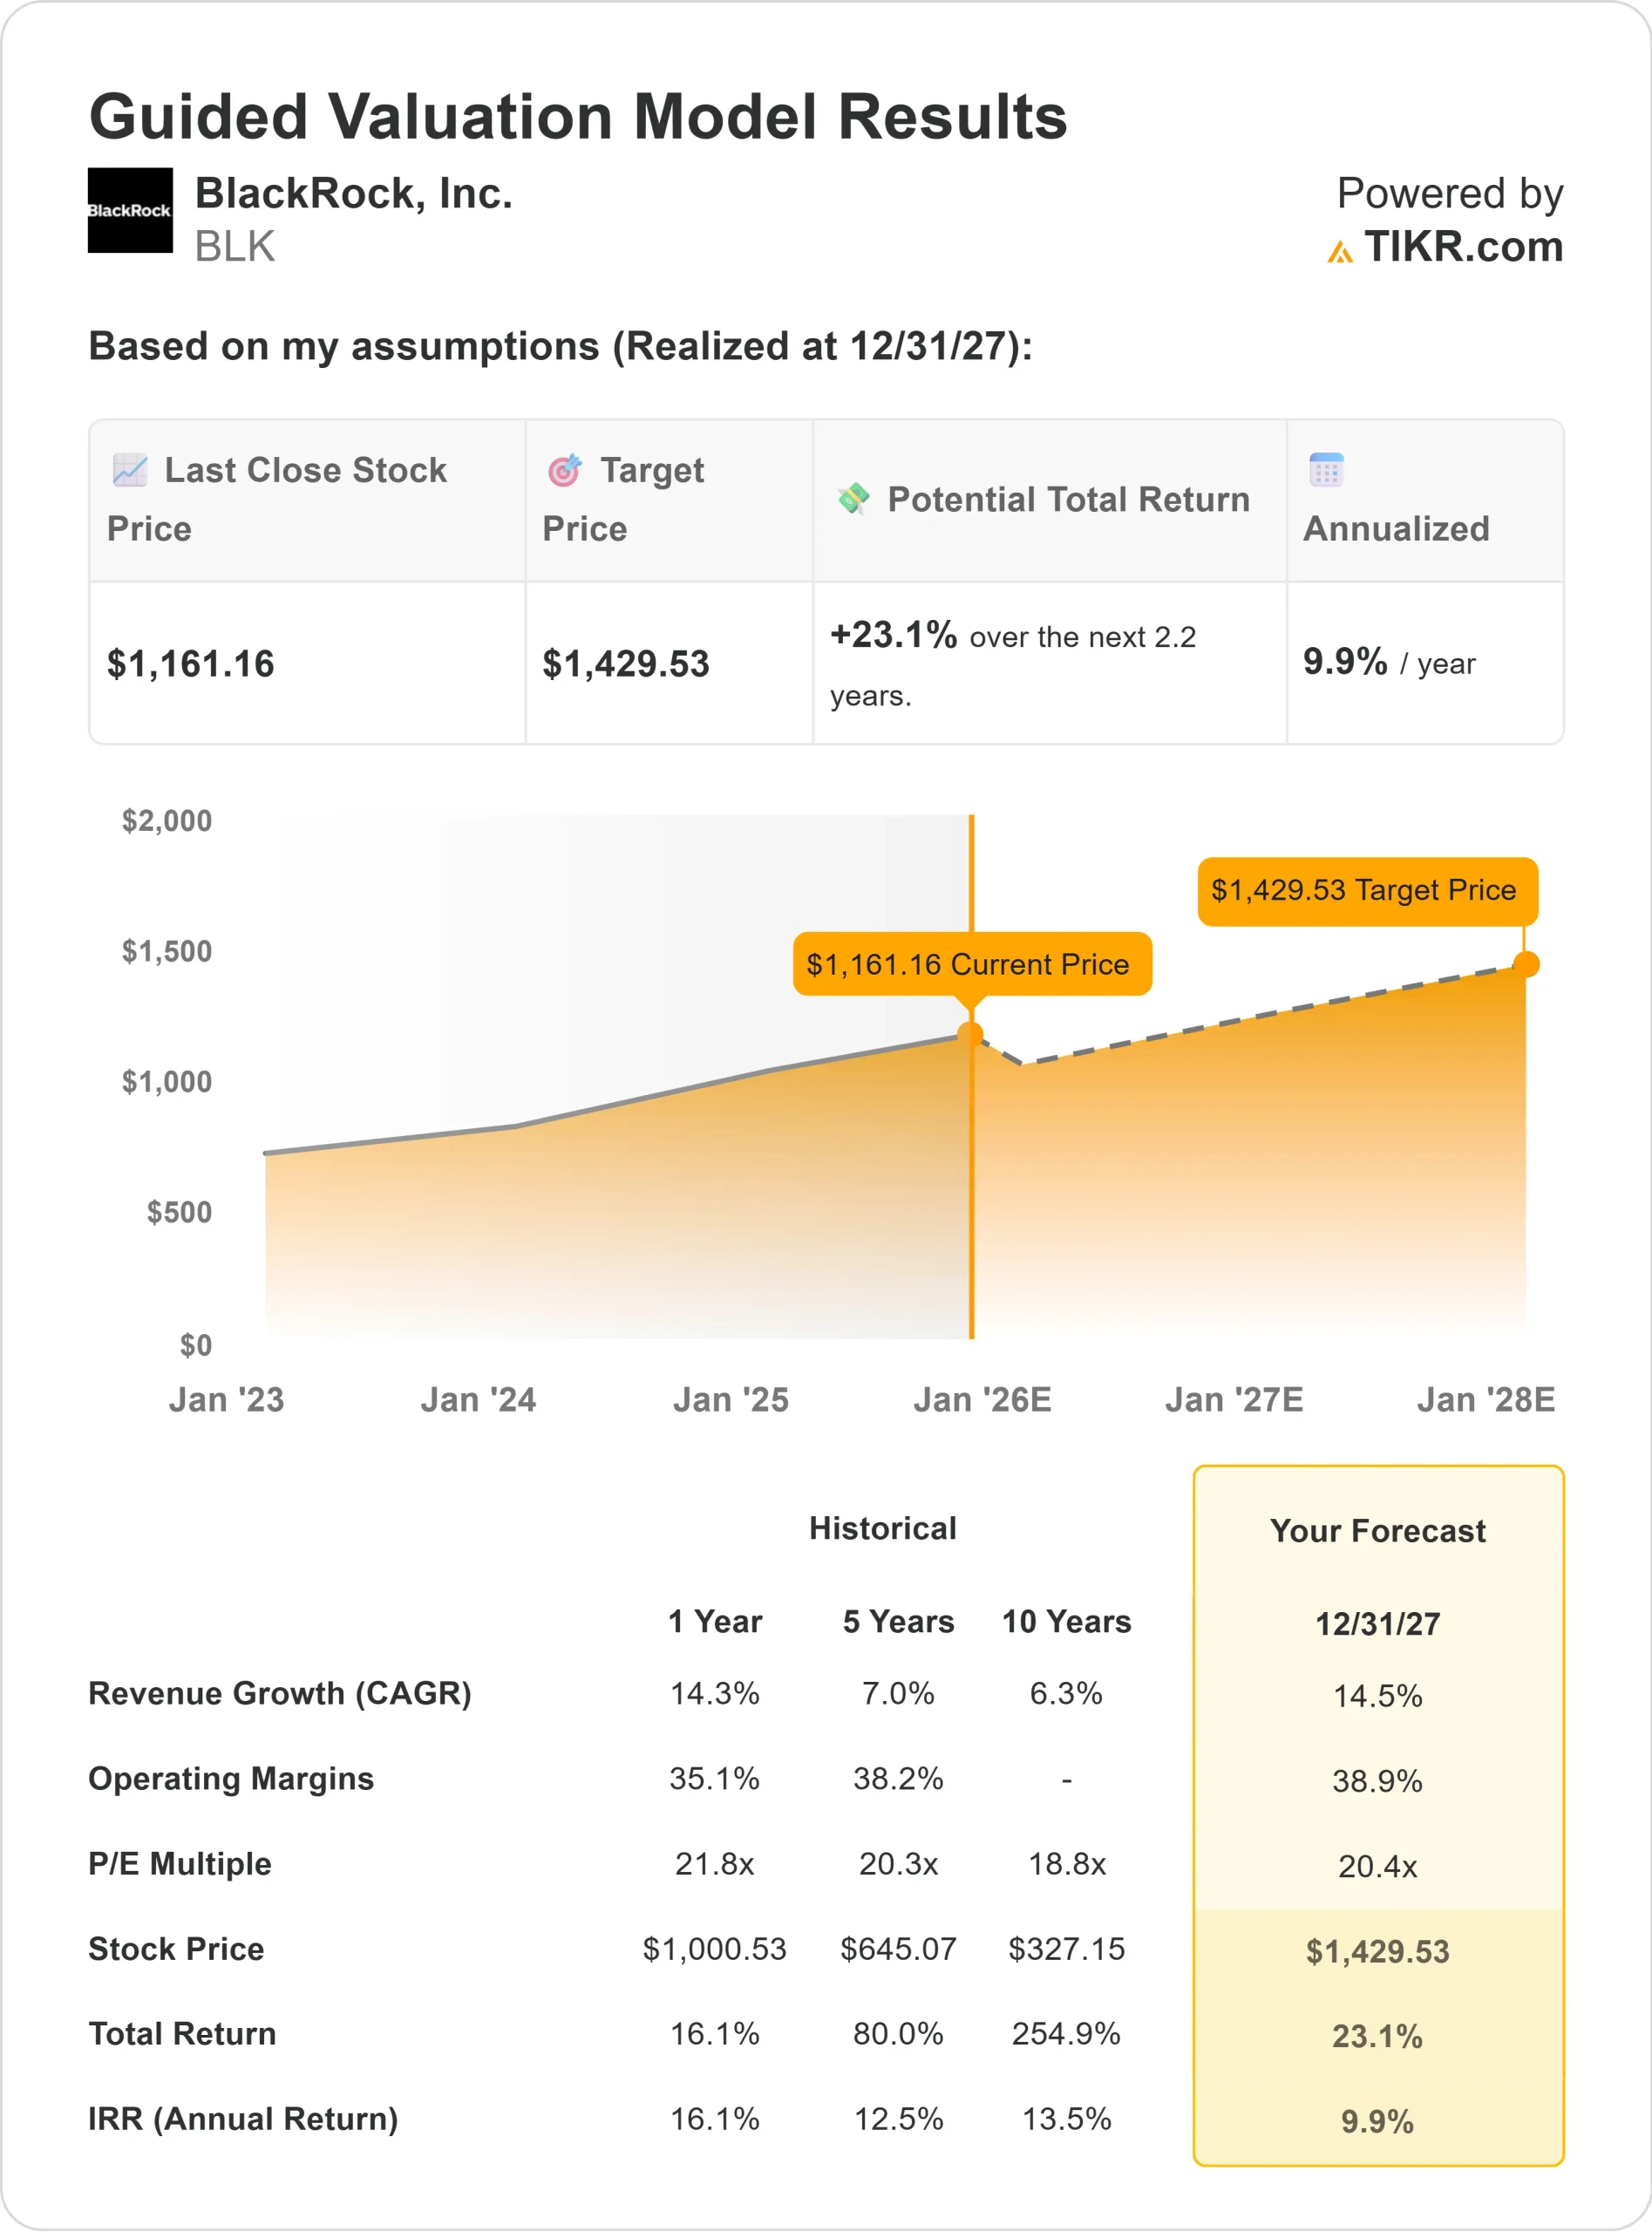The height and width of the screenshot is (2232, 1652).
Task: Click the TIKR.com orange logo icon
Action: tap(1340, 251)
